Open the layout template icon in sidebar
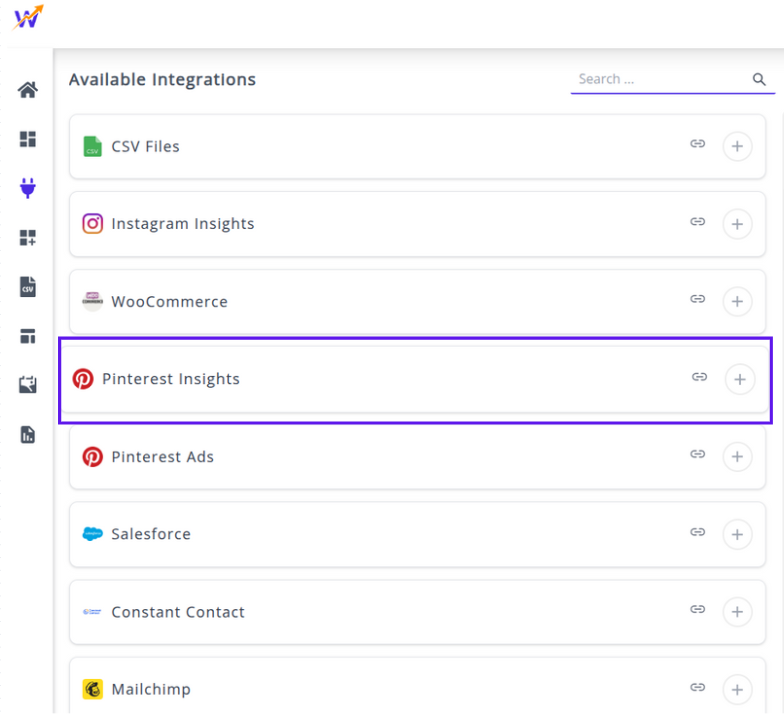 click(28, 336)
